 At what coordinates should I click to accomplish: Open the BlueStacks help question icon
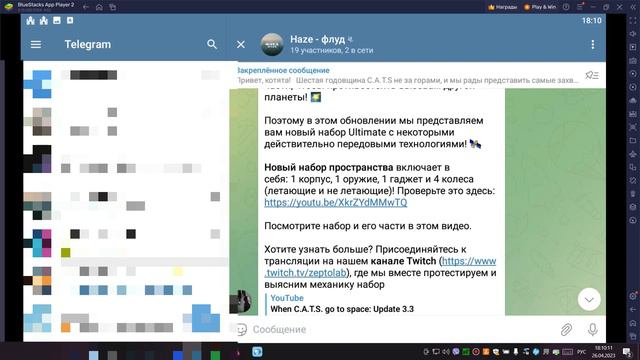566,7
